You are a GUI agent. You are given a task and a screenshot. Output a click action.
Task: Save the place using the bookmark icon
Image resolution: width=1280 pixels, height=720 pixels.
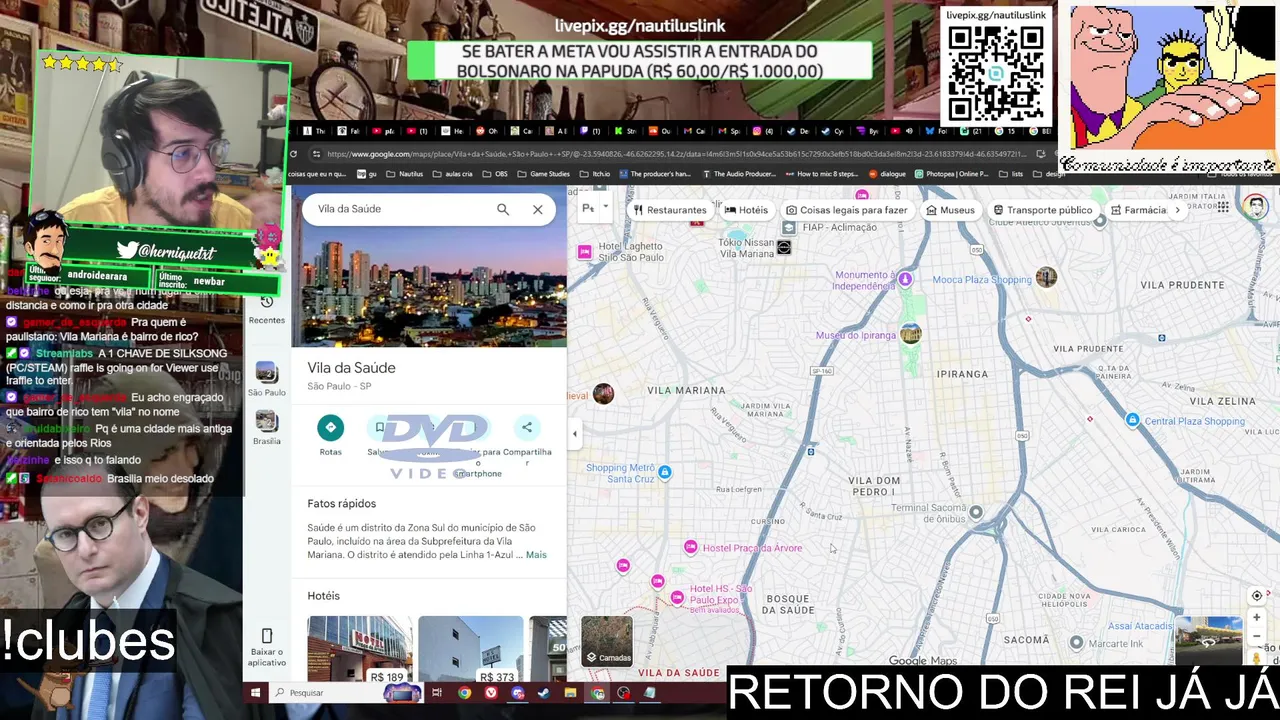379,428
